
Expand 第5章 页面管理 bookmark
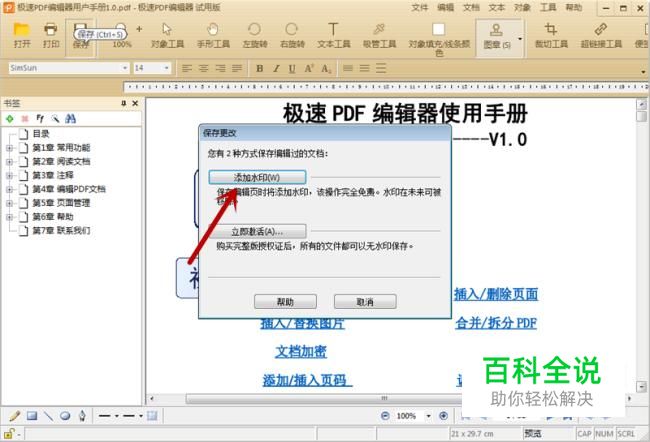coord(9,203)
